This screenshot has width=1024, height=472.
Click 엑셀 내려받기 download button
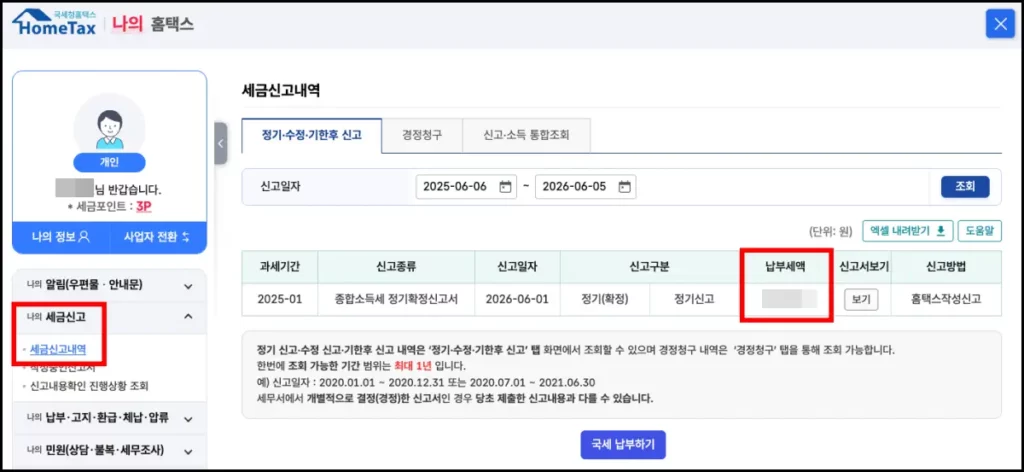pyautogui.click(x=908, y=230)
